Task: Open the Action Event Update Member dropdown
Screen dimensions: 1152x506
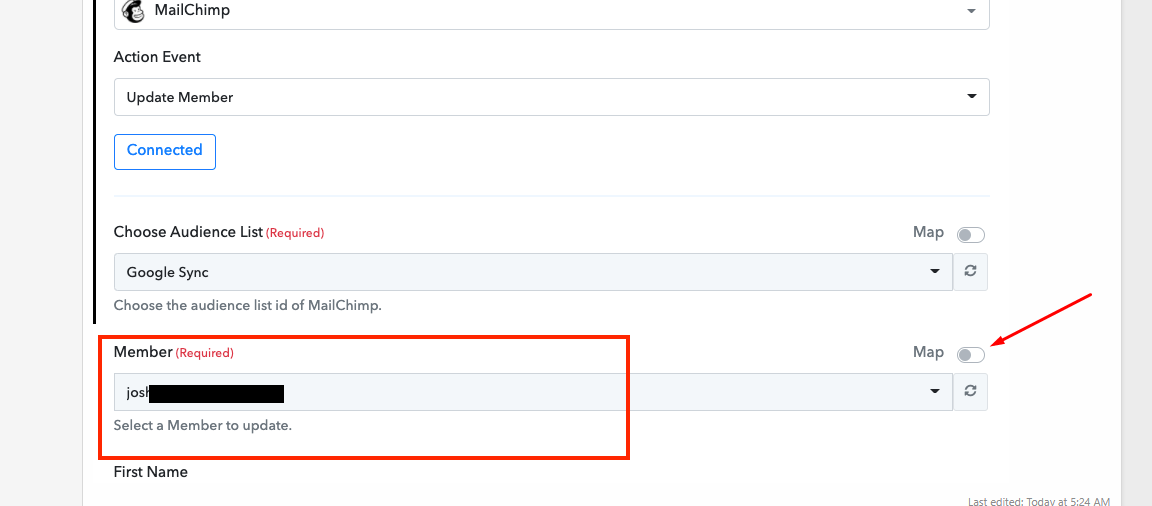Action: pyautogui.click(x=552, y=97)
